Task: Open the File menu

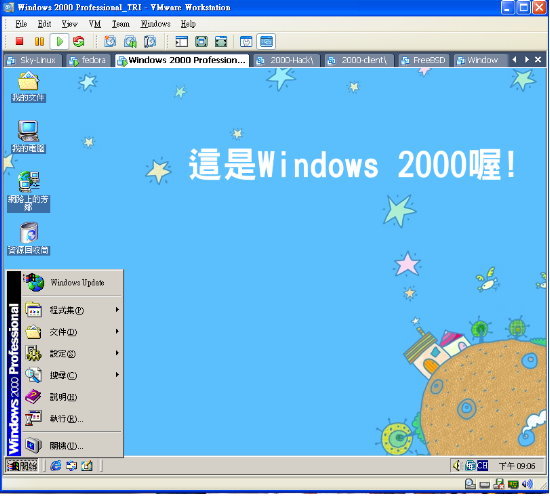Action: point(21,24)
